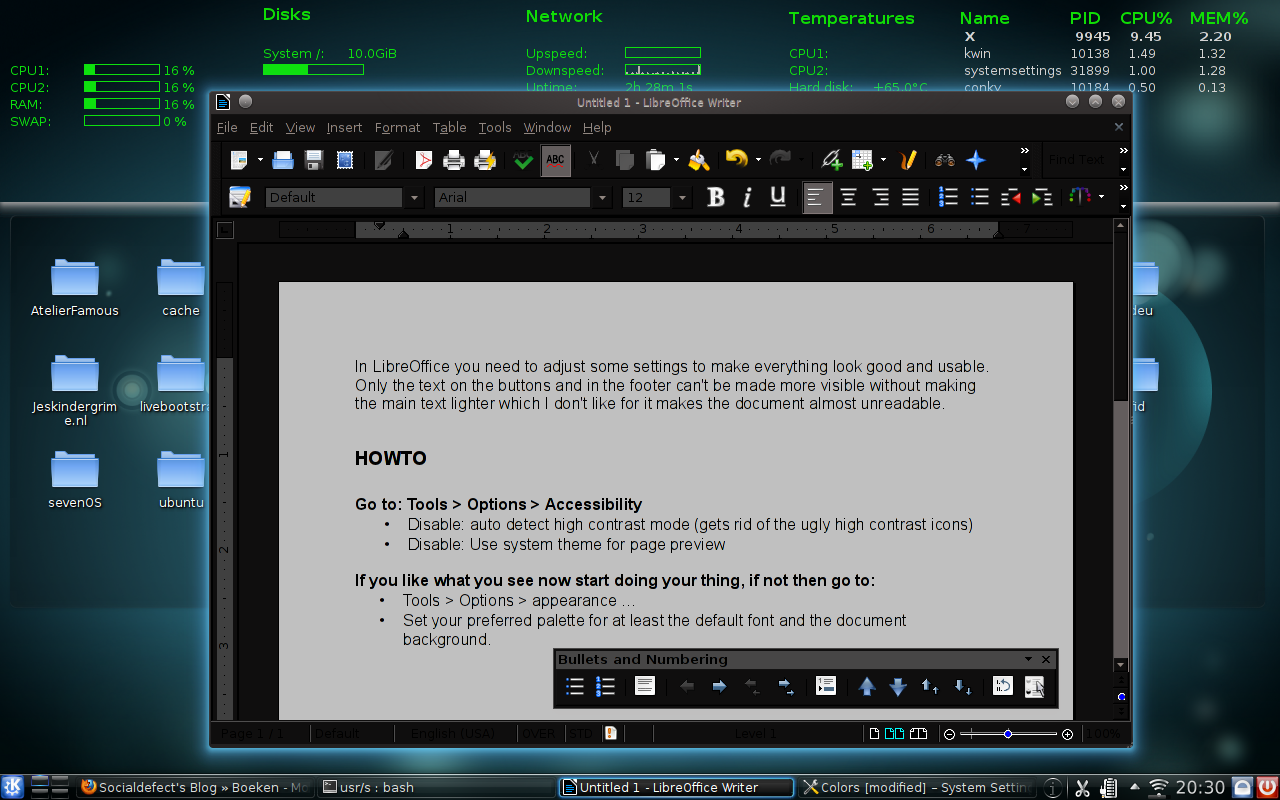Image resolution: width=1280 pixels, height=800 pixels.
Task: Click Insert Unnumbered Entry icon
Action: [x=826, y=686]
